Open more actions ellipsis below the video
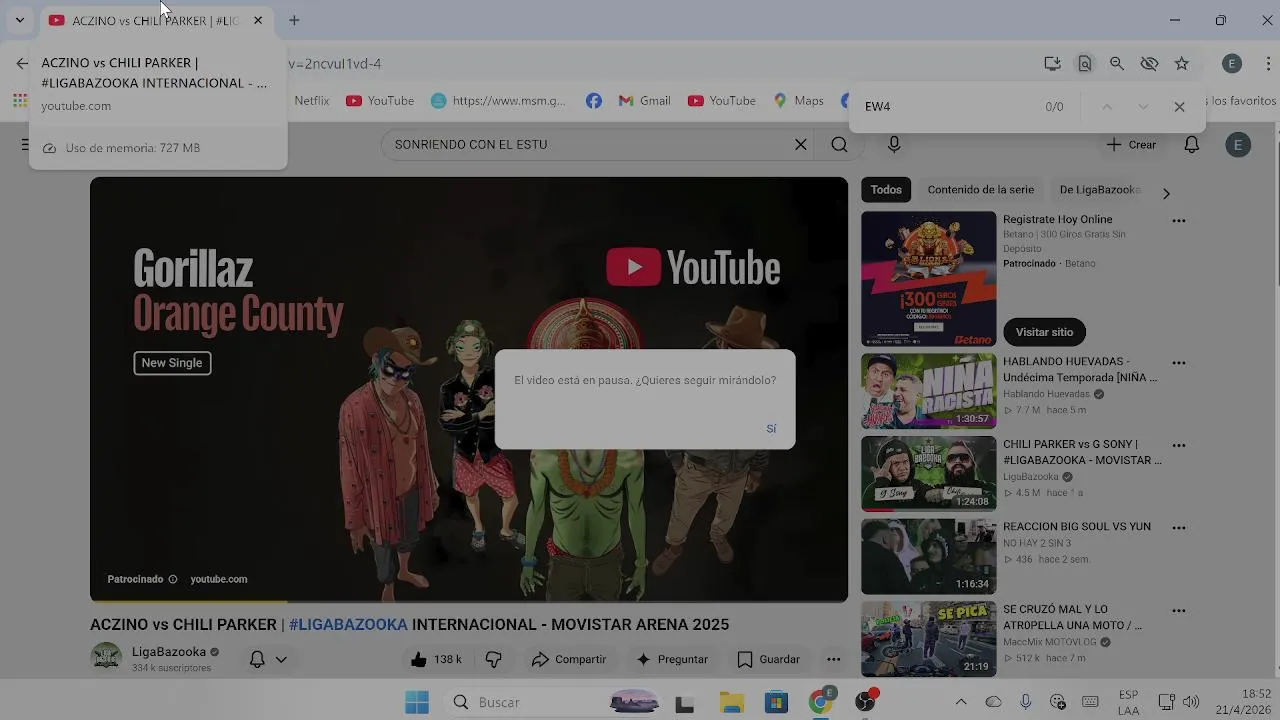 click(x=833, y=659)
